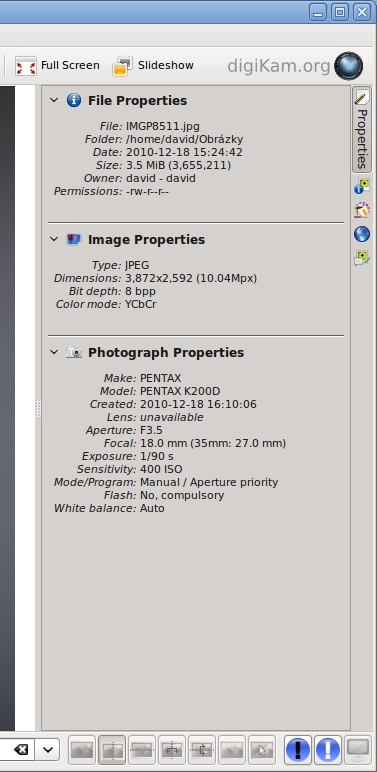Click color mode value YCbCr

[x=141, y=304]
